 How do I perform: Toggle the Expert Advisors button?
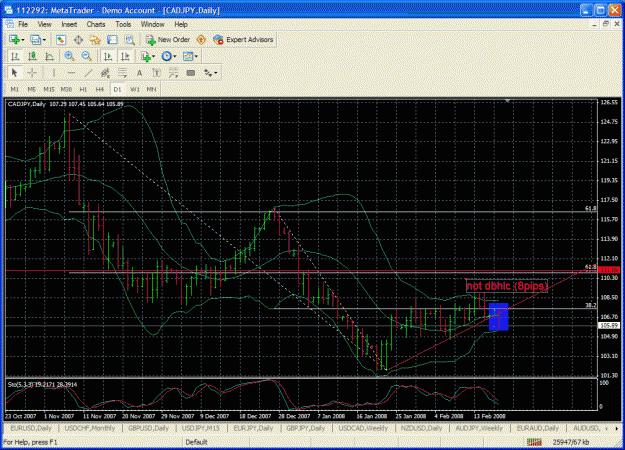point(243,39)
